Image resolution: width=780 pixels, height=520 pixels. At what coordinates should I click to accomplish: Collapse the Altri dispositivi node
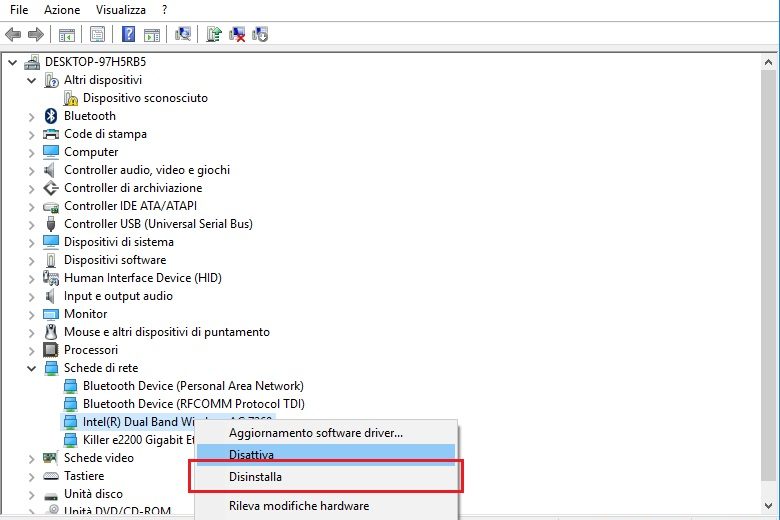(x=31, y=80)
